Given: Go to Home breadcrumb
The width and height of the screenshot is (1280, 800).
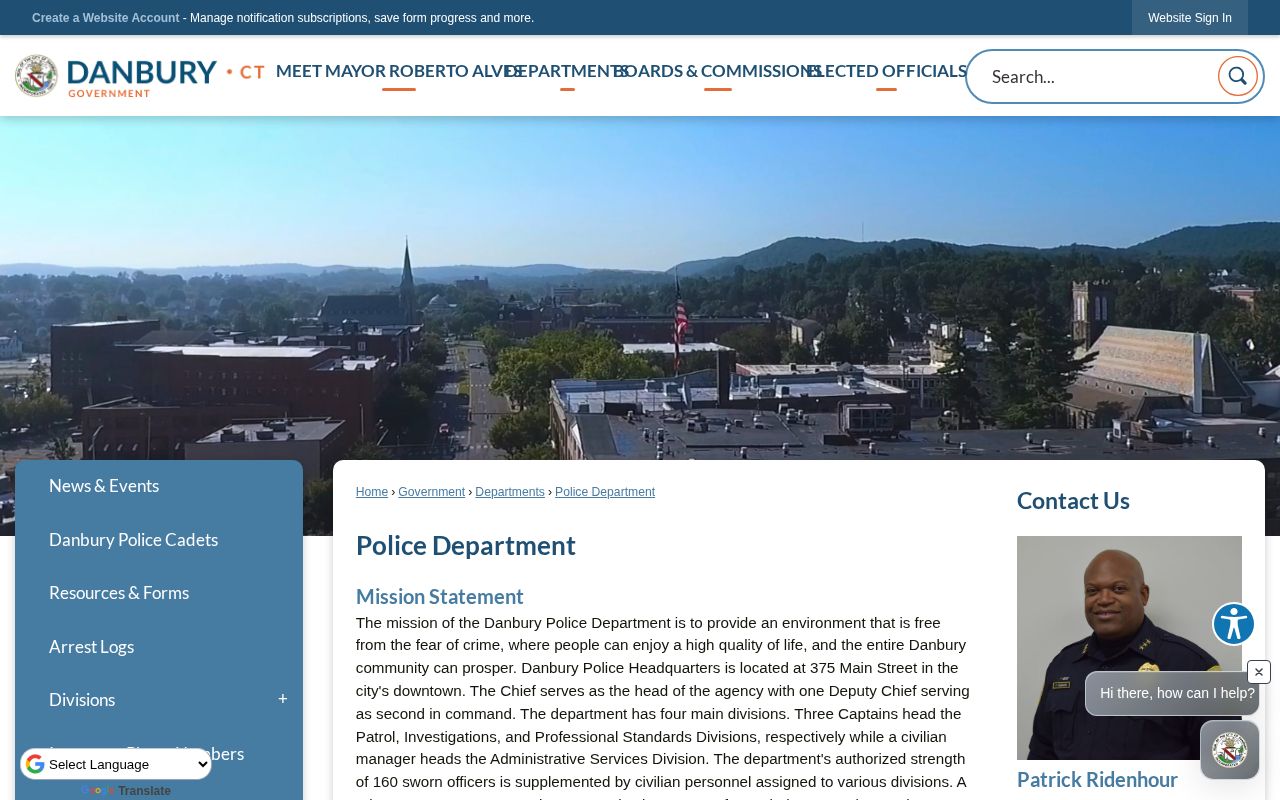Looking at the screenshot, I should point(372,492).
